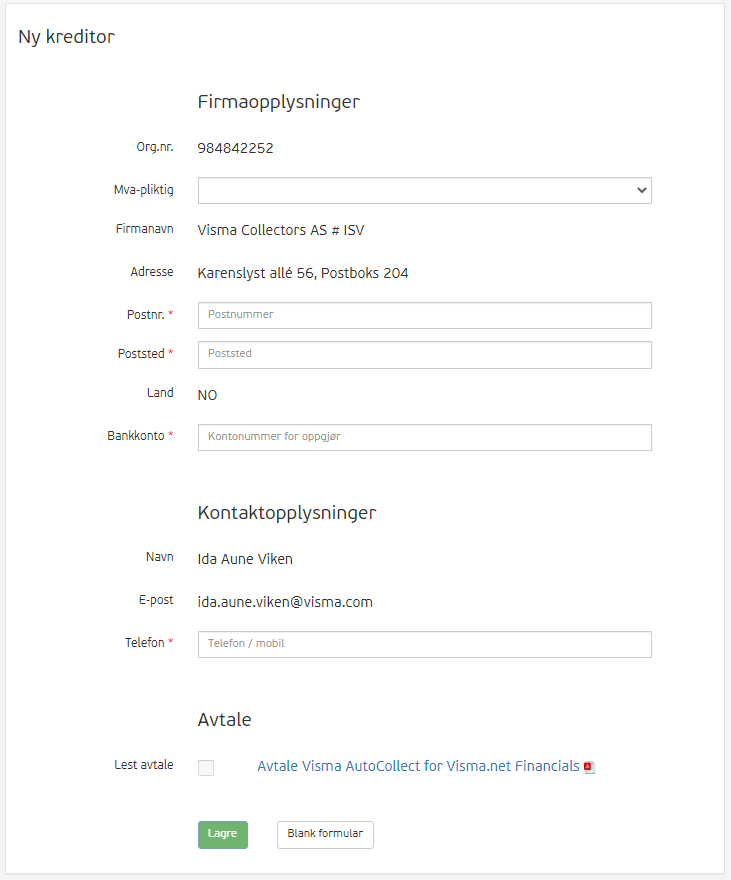Click the Bankkonto field label

point(136,436)
